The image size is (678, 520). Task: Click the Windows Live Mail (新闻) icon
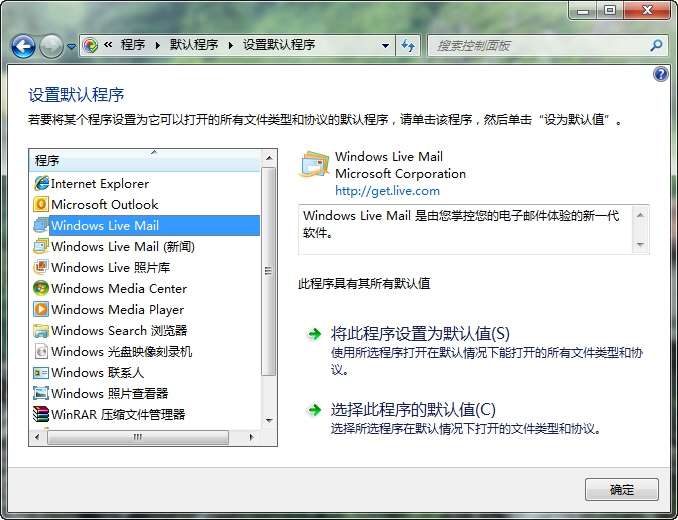pyautogui.click(x=41, y=246)
